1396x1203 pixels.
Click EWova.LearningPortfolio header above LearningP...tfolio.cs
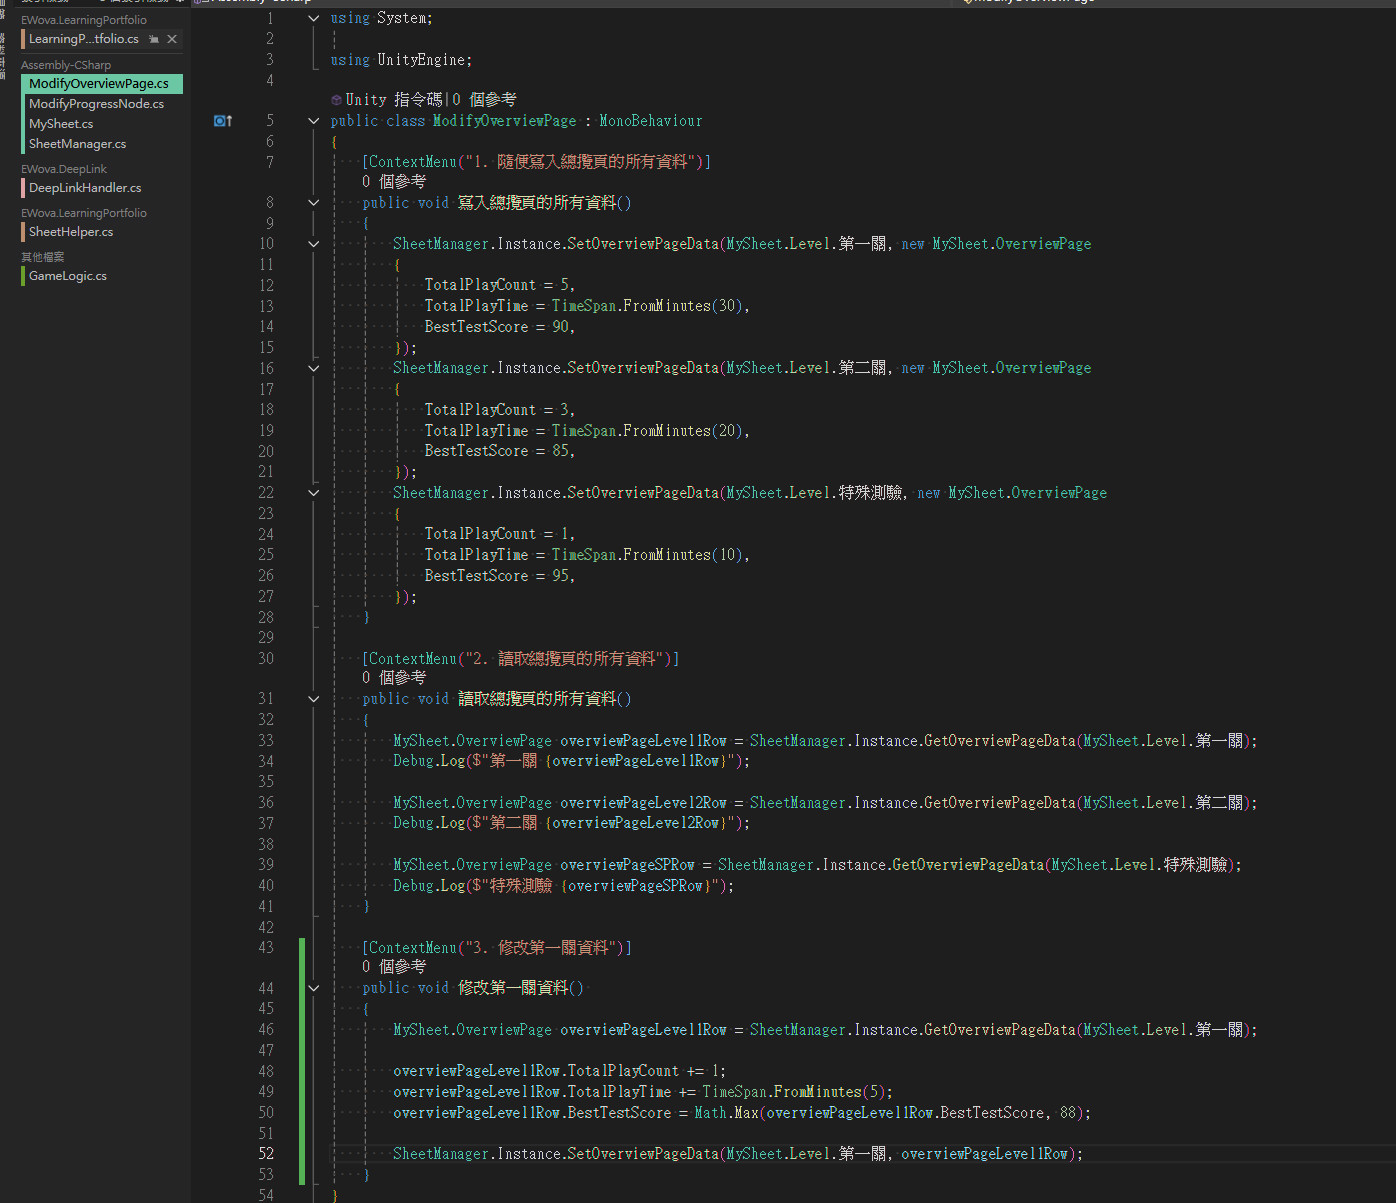pyautogui.click(x=84, y=20)
